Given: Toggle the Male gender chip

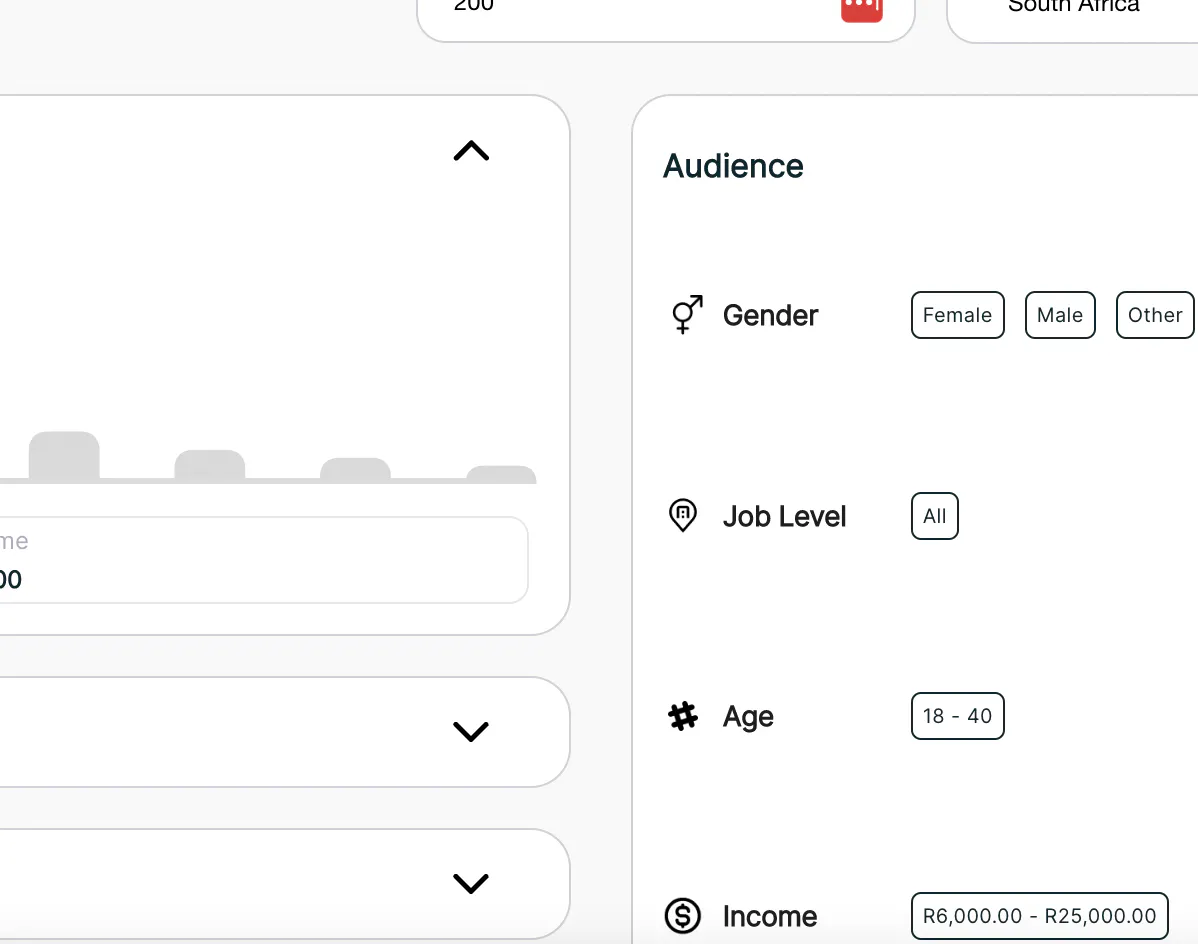Looking at the screenshot, I should 1060,315.
